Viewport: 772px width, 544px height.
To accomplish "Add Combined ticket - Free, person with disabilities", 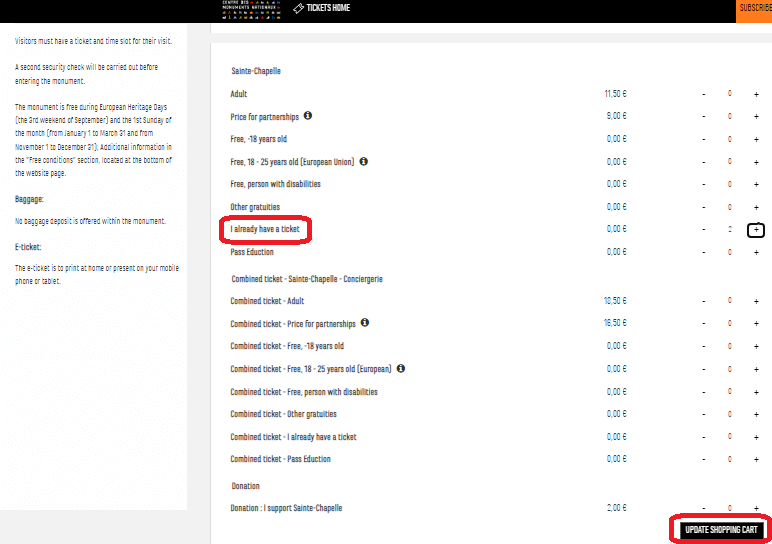I will [756, 392].
